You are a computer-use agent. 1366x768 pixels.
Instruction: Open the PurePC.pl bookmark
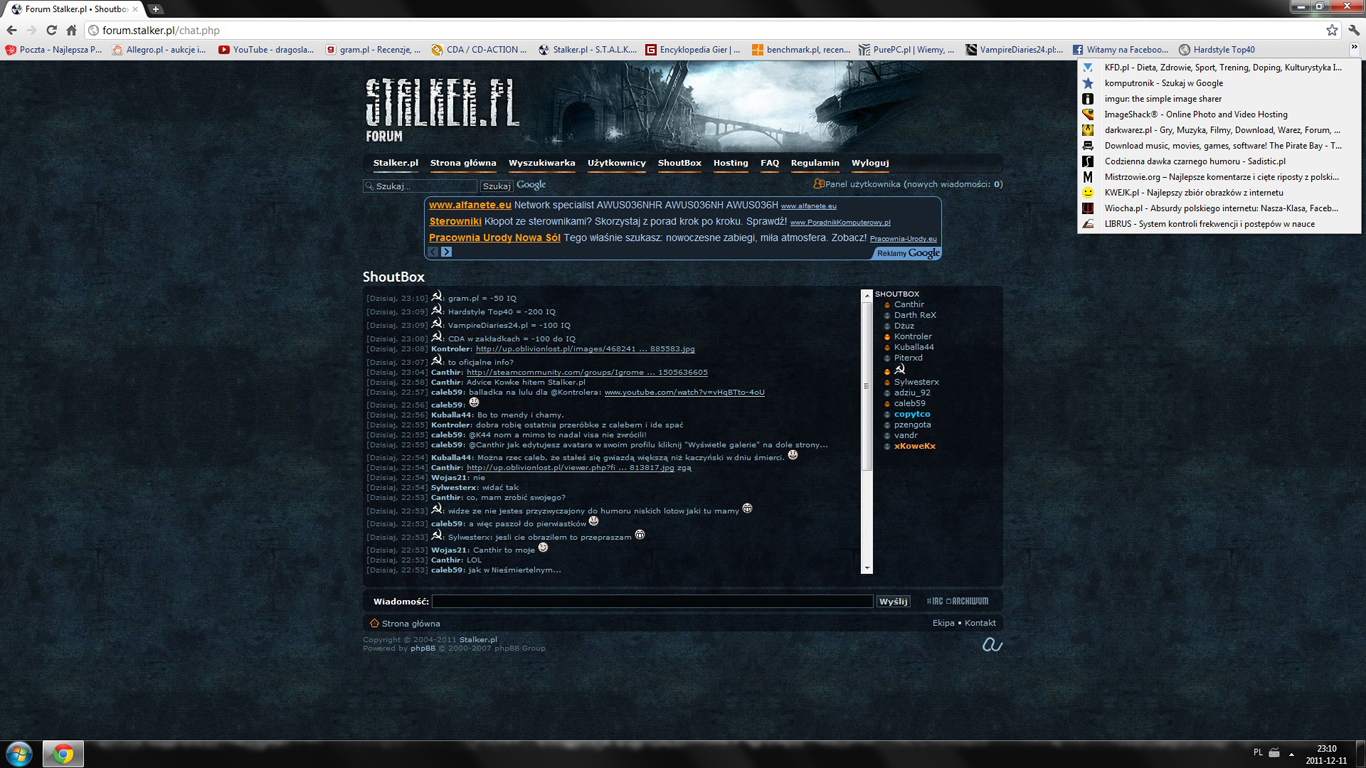907,49
